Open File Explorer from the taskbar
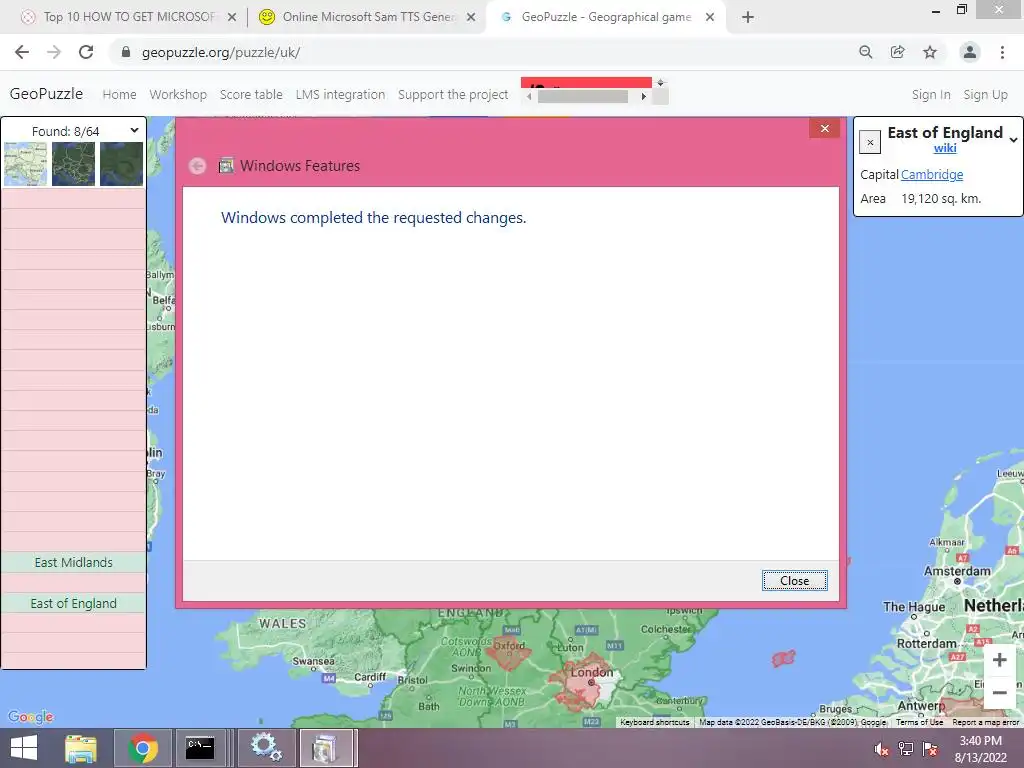 pos(81,748)
